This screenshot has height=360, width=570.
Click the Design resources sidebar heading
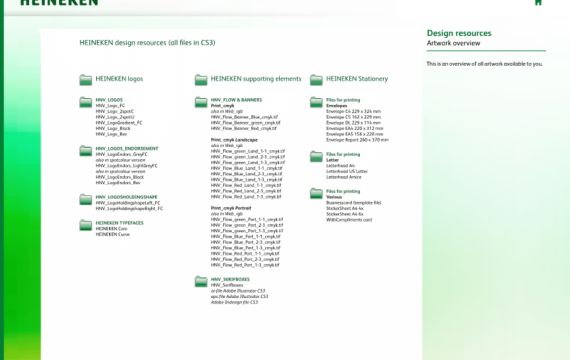coord(459,33)
